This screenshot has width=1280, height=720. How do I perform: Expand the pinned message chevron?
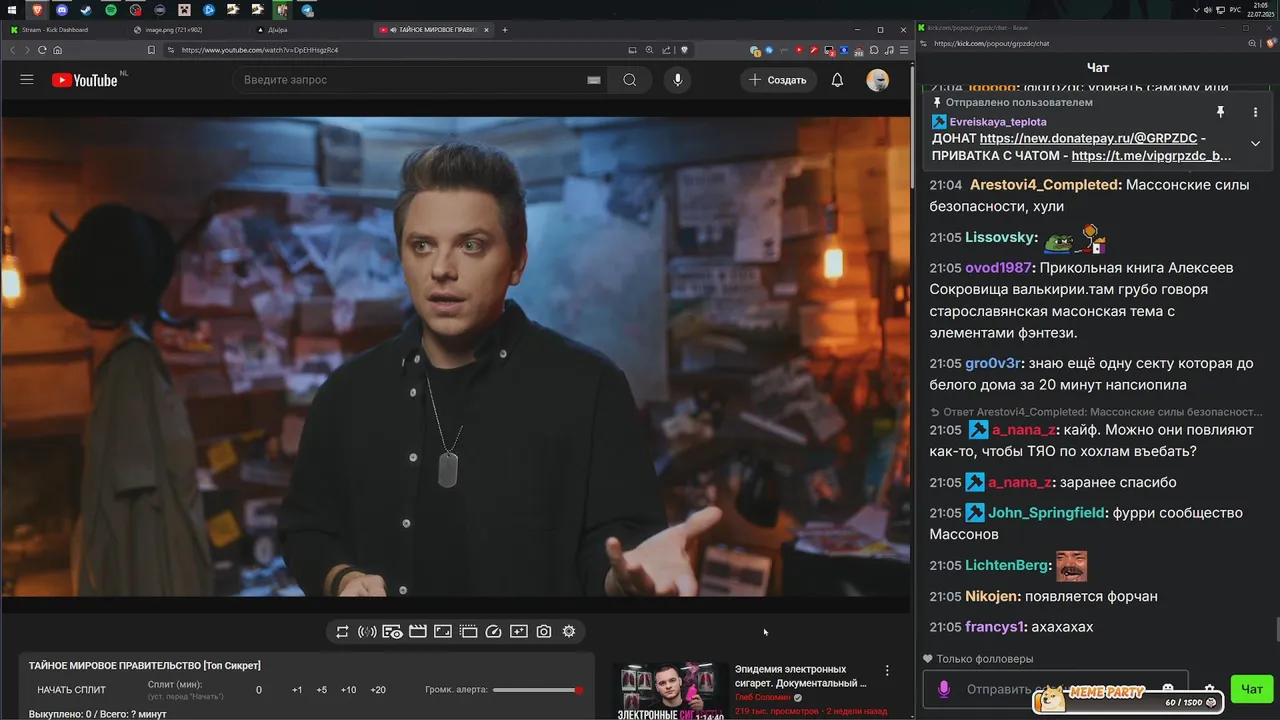(x=1255, y=143)
